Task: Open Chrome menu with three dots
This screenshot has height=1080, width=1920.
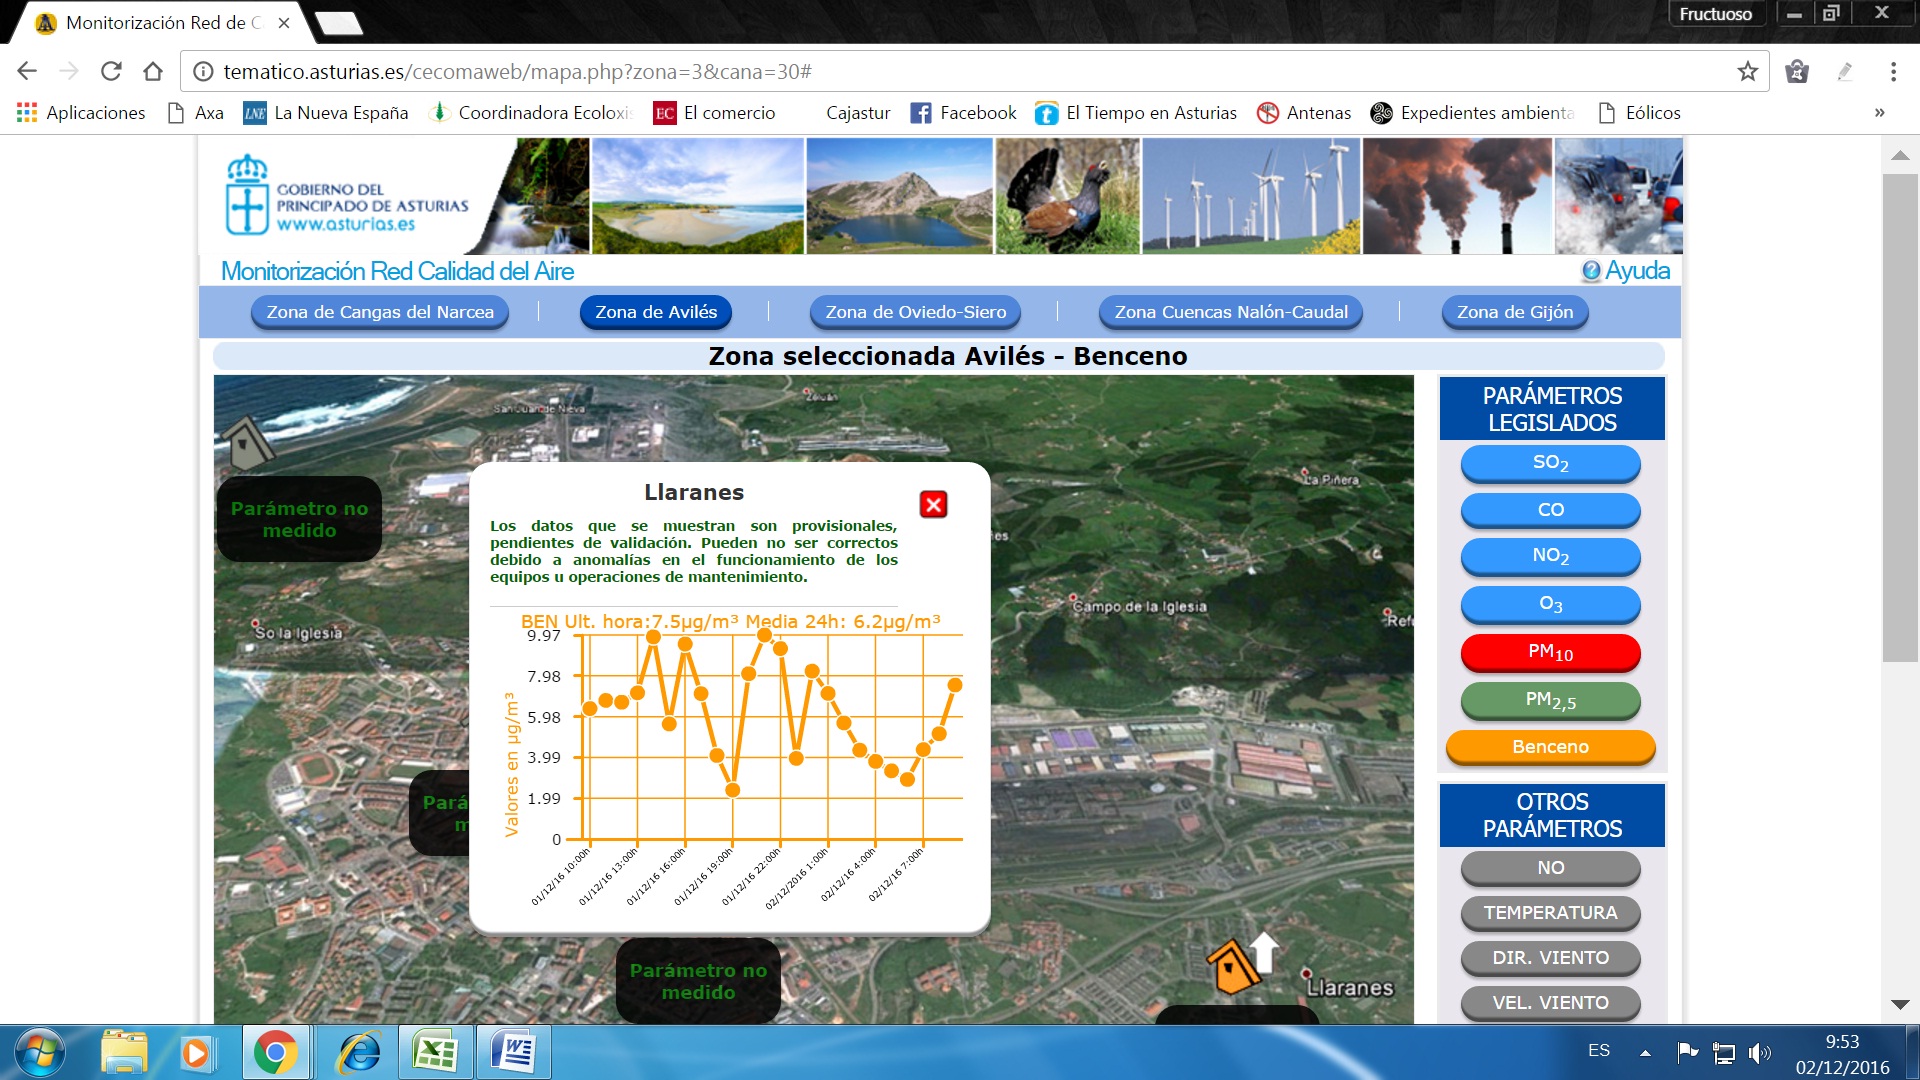Action: [1892, 72]
